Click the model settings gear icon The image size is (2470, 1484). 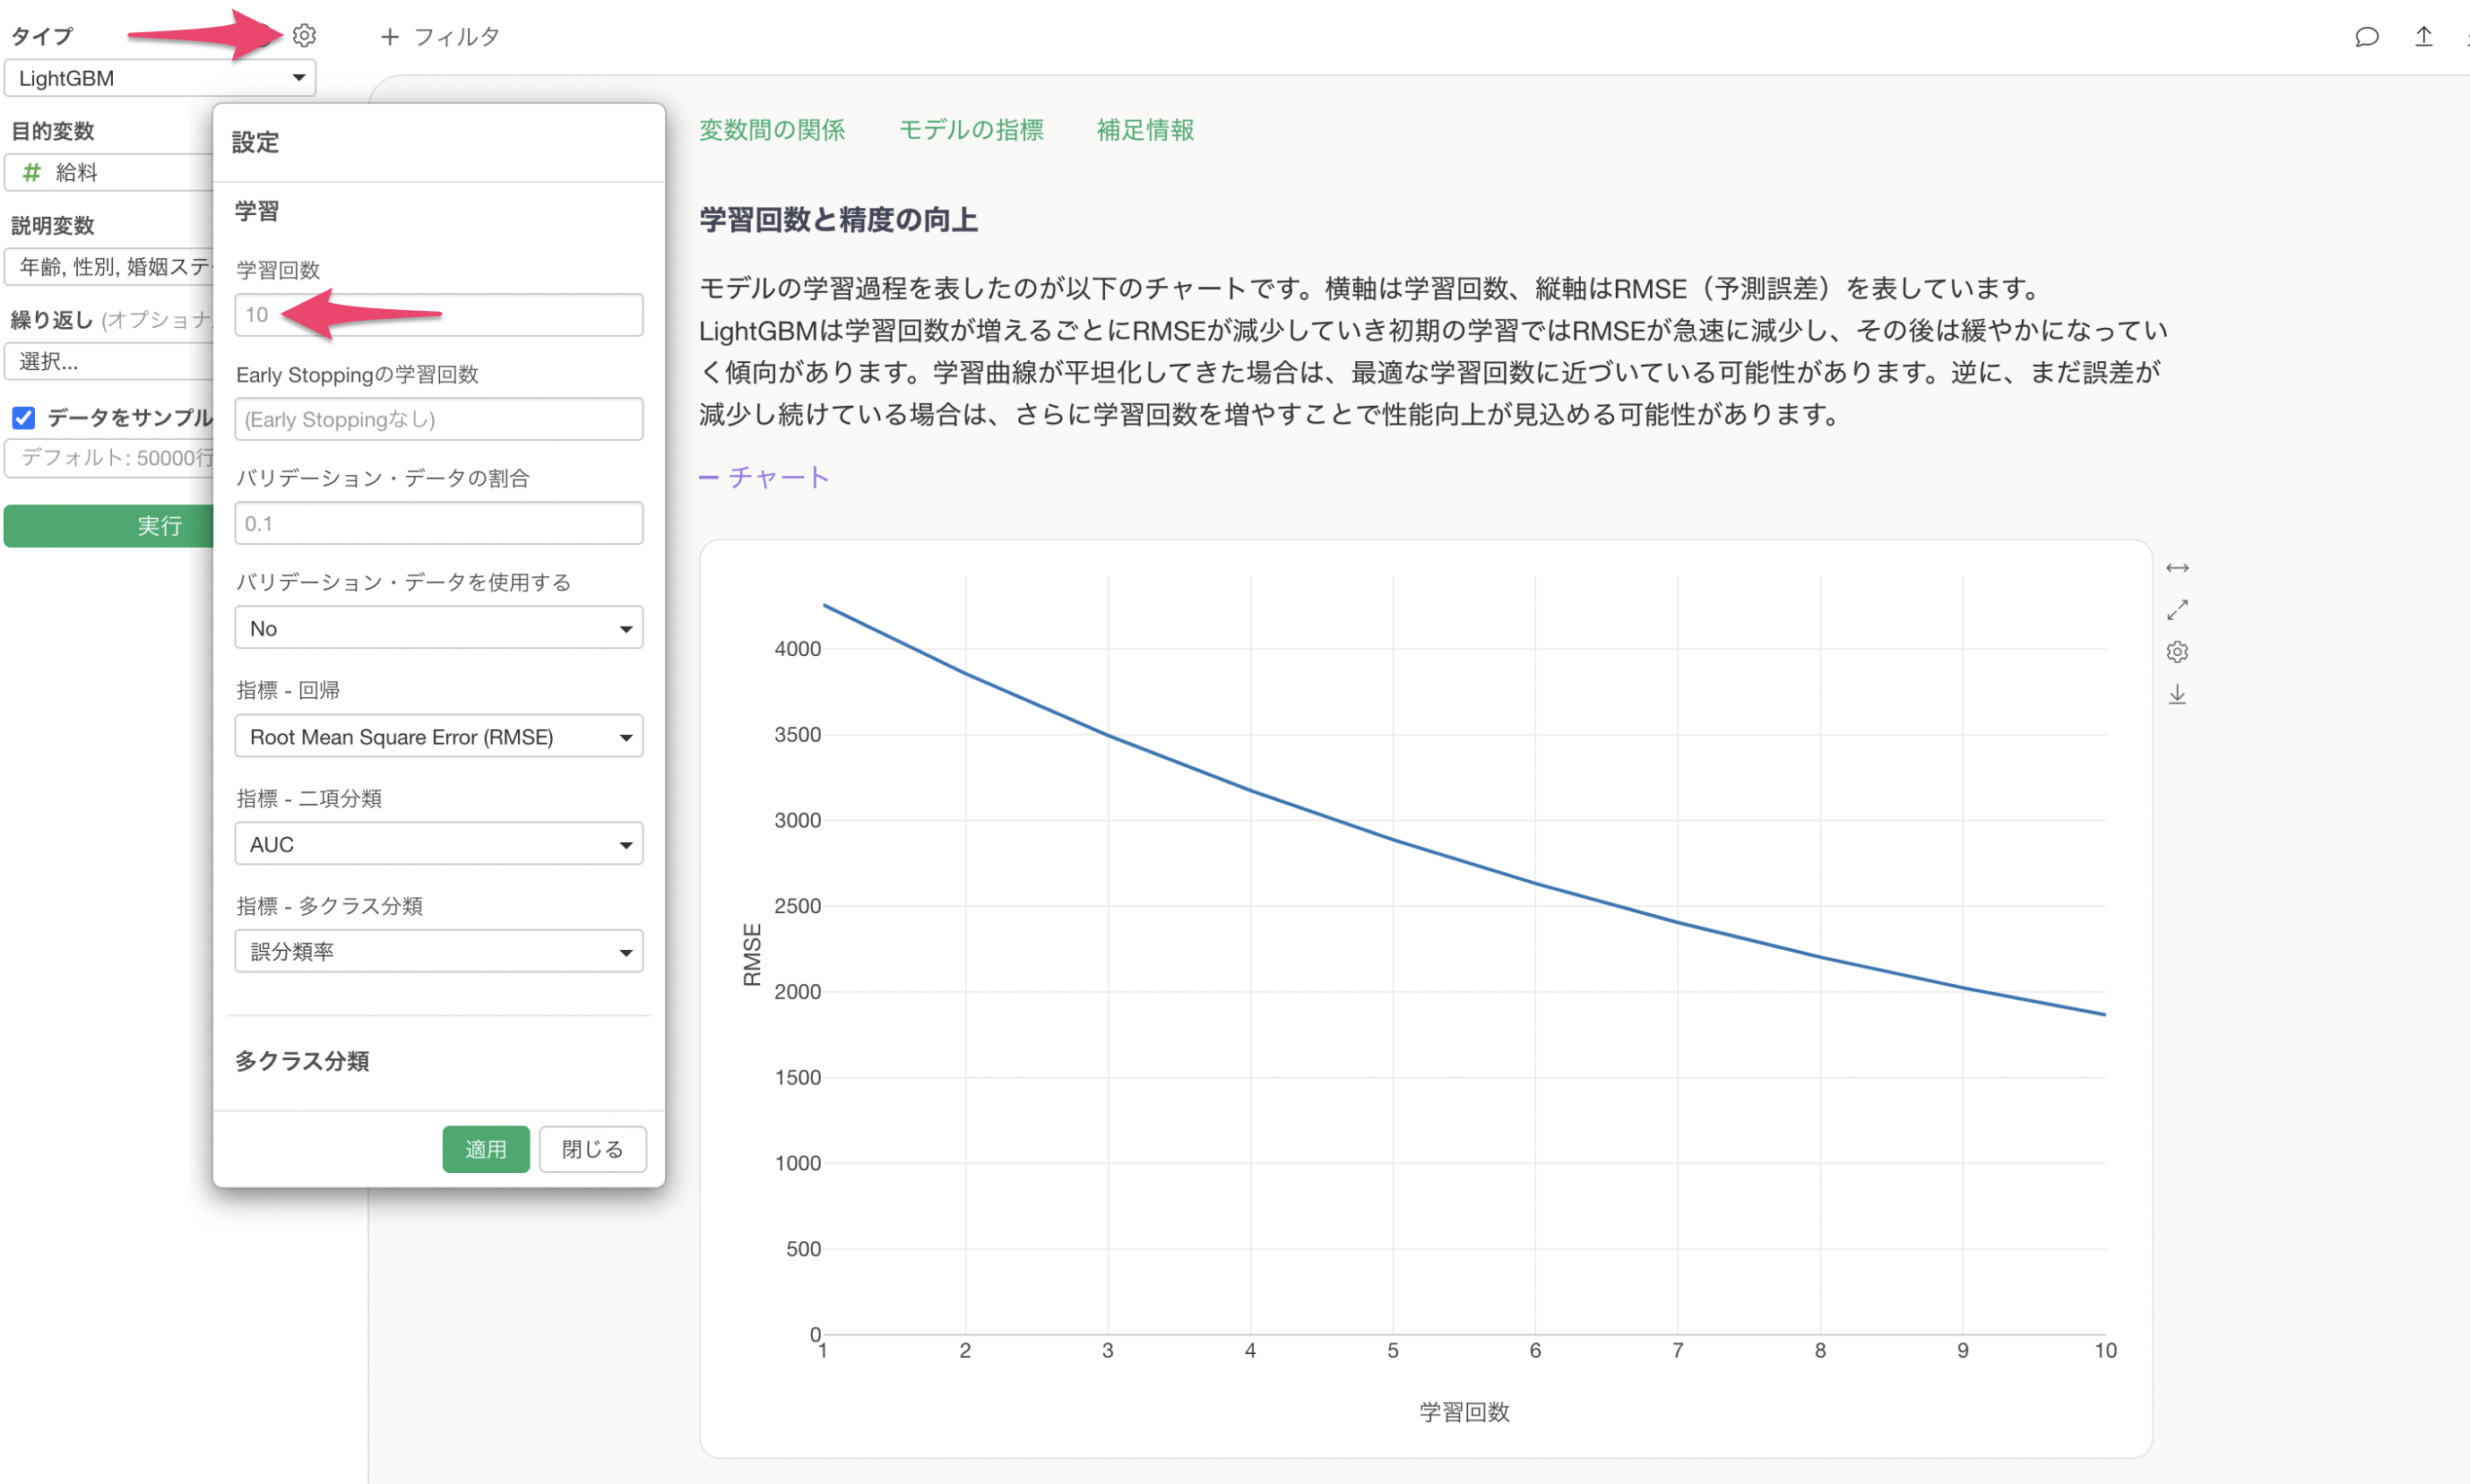coord(304,36)
